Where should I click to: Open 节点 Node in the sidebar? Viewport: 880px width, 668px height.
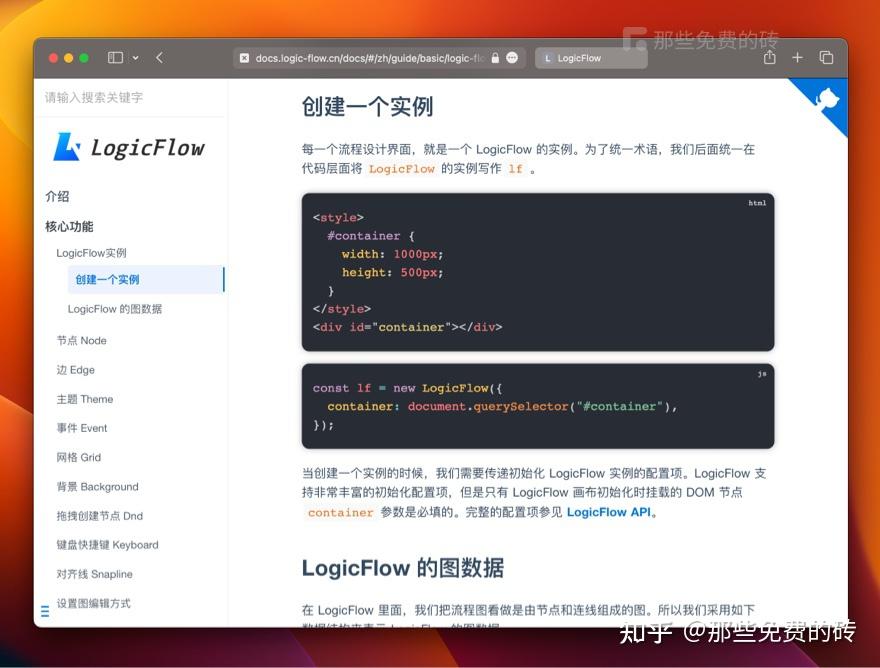(x=81, y=341)
